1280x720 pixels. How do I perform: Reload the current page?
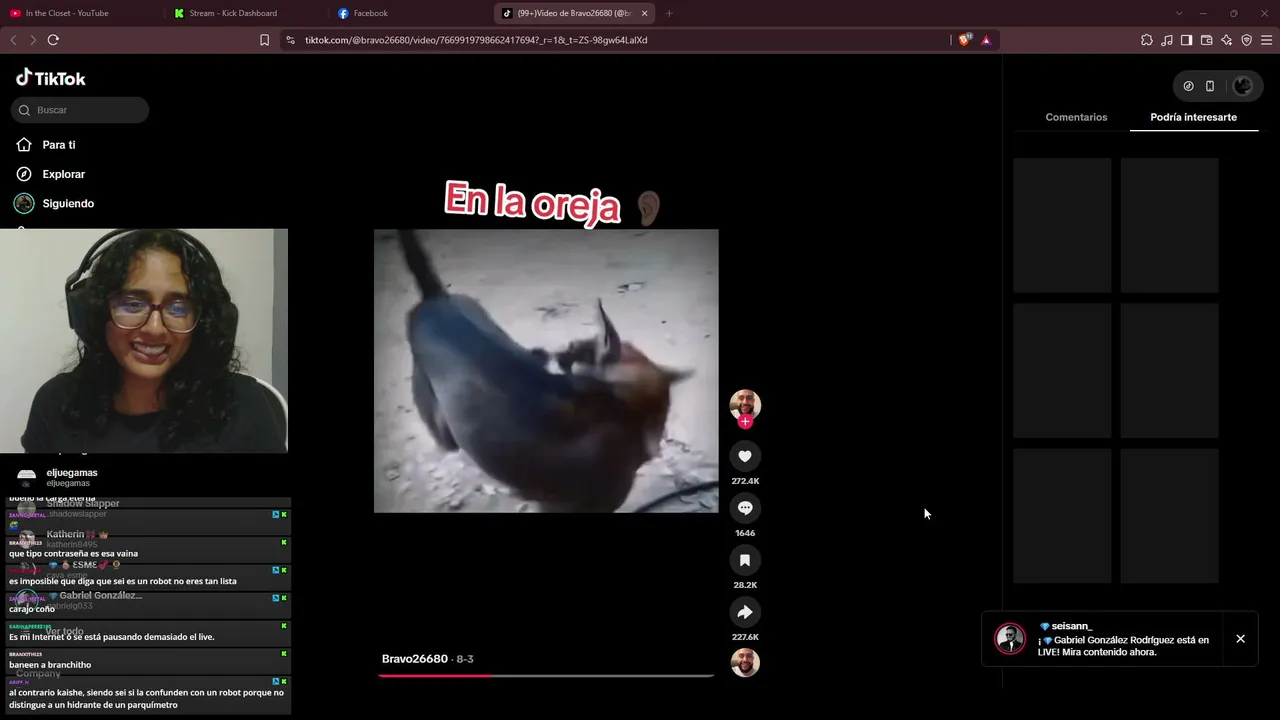tap(53, 40)
